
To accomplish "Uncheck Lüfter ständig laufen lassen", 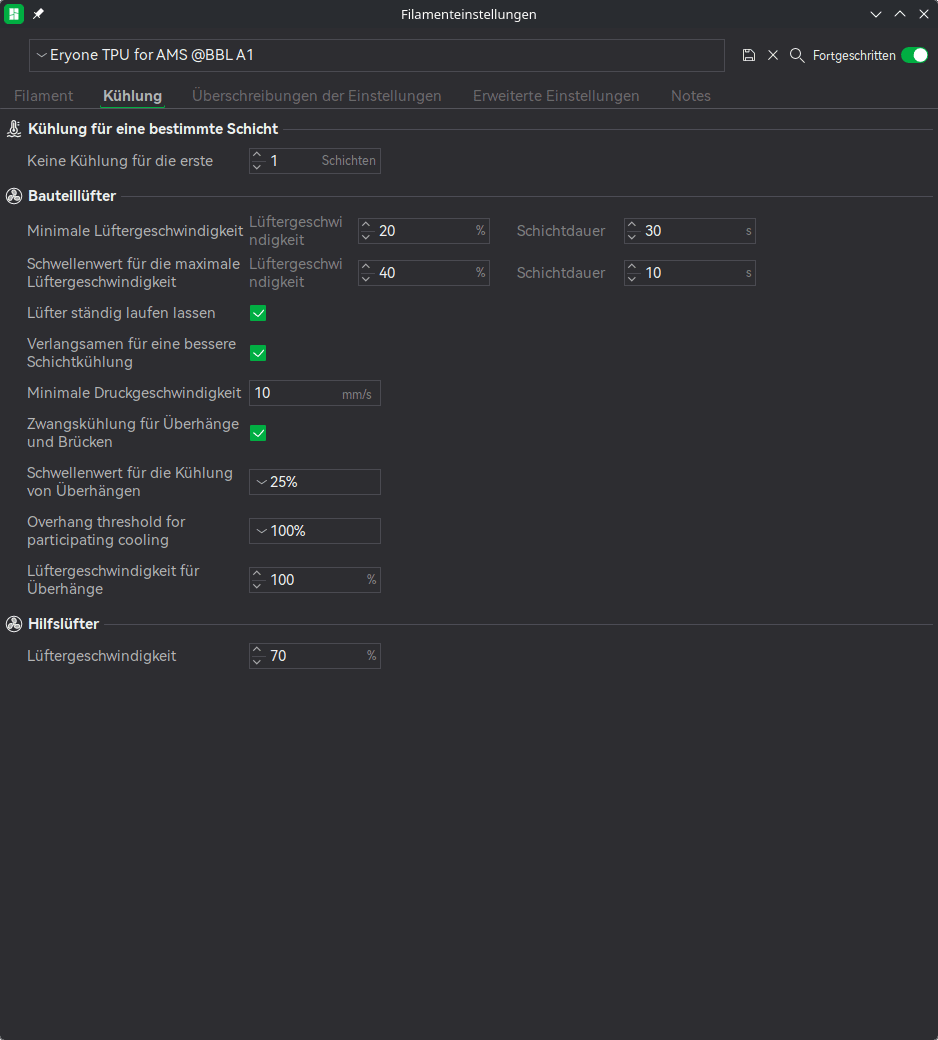I will pos(258,313).
